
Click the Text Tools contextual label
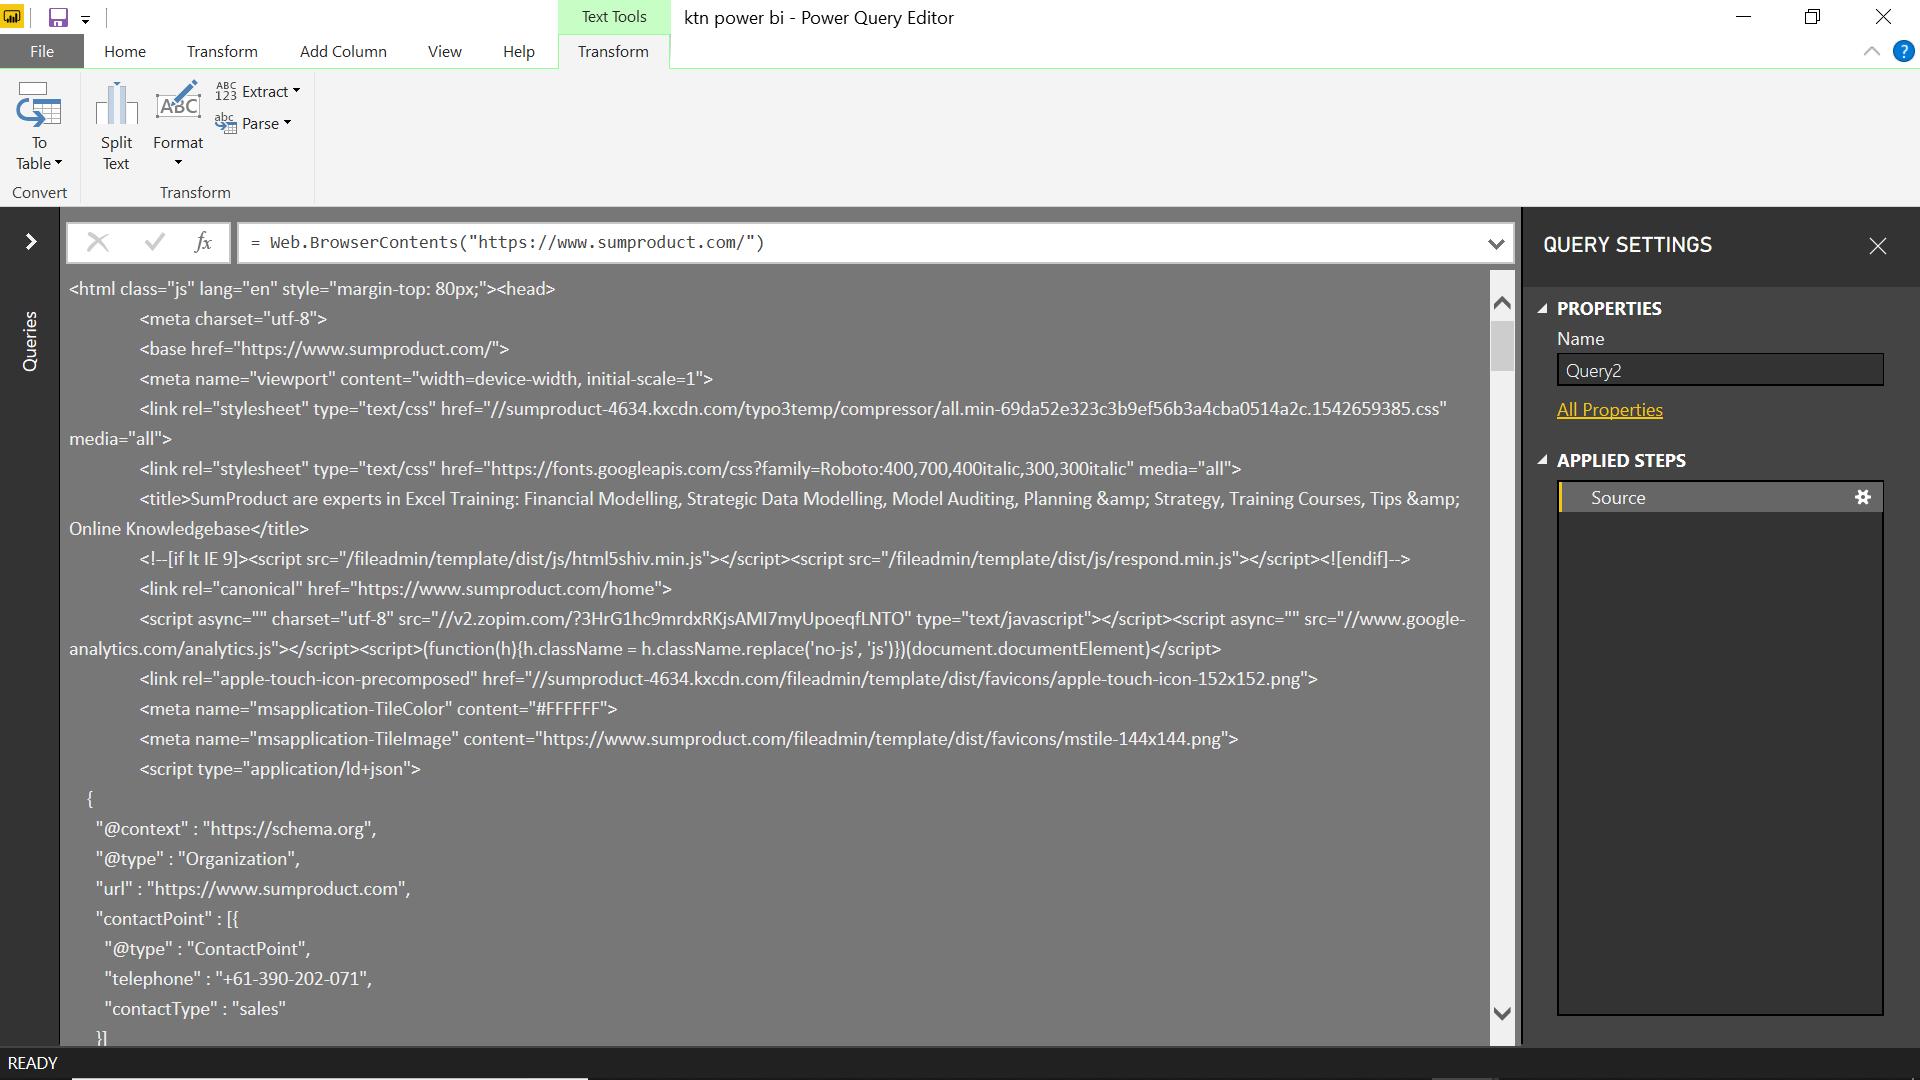(614, 17)
